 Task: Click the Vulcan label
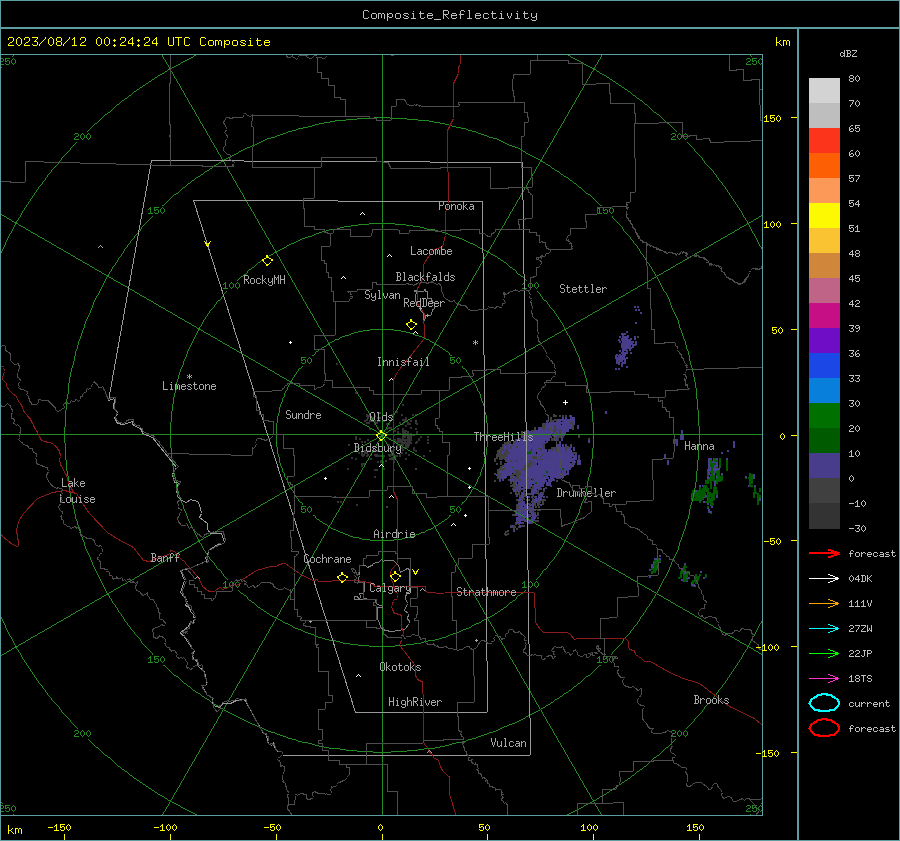[509, 743]
